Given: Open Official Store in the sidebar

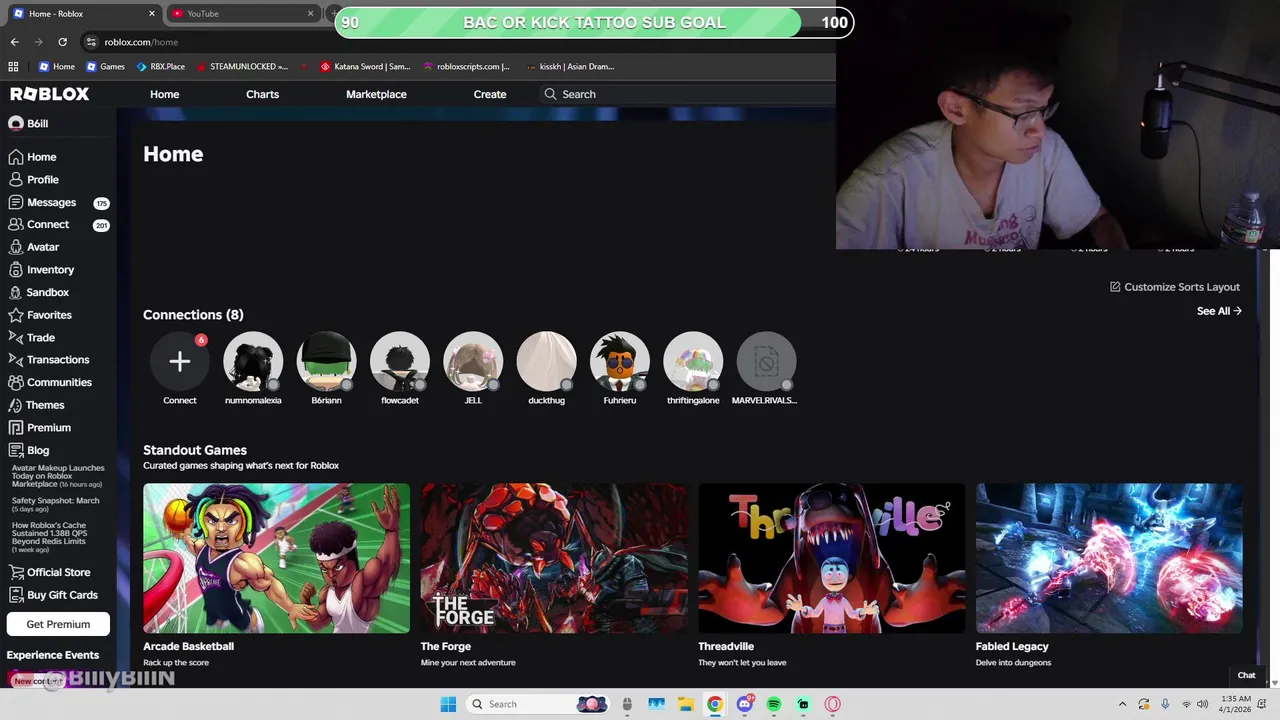Looking at the screenshot, I should coord(49,572).
